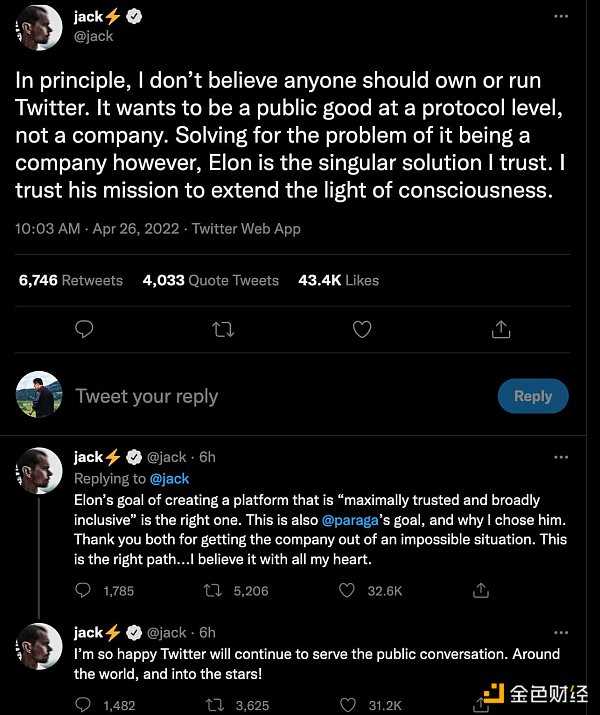Click the reply icon under the main tweet
The image size is (600, 715).
click(85, 329)
